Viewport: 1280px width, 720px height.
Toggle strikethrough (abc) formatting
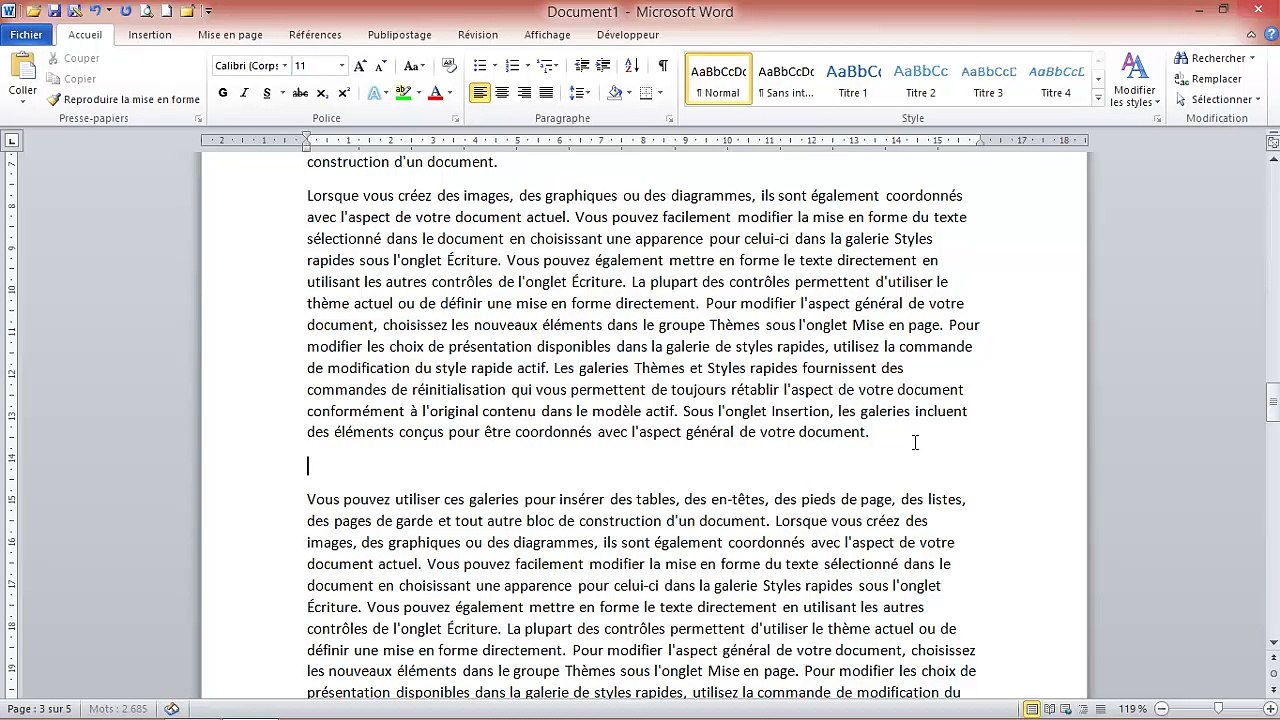tap(300, 93)
